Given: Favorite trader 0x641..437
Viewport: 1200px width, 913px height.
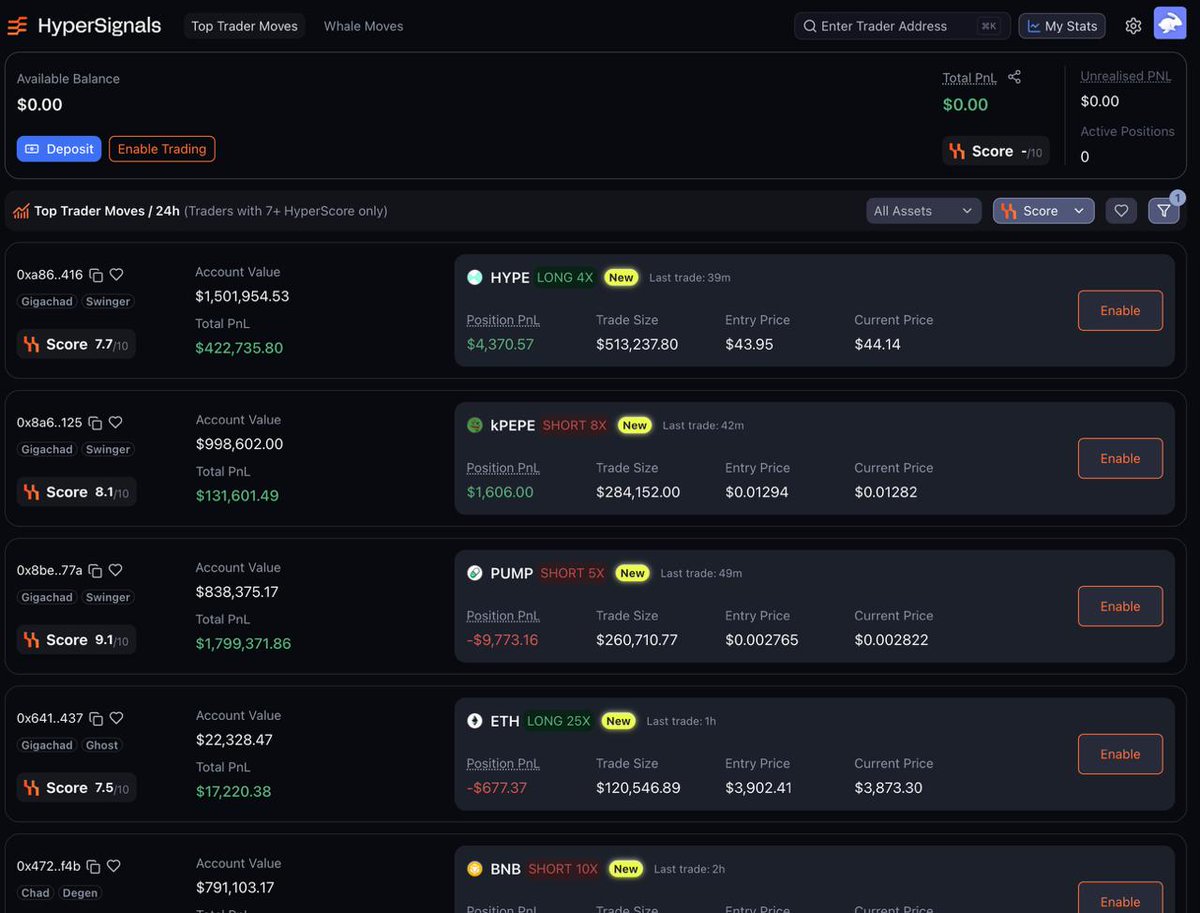Looking at the screenshot, I should coord(116,719).
